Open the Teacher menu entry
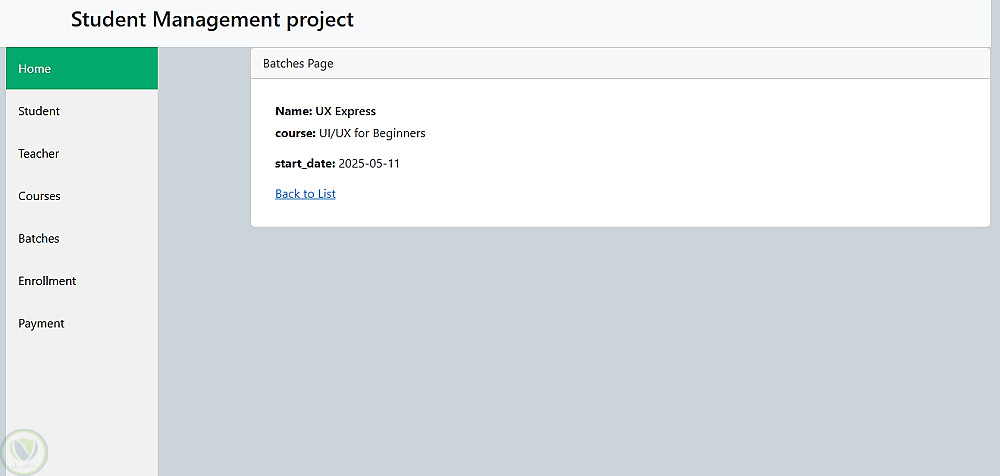Image resolution: width=1000 pixels, height=476 pixels. (x=39, y=154)
